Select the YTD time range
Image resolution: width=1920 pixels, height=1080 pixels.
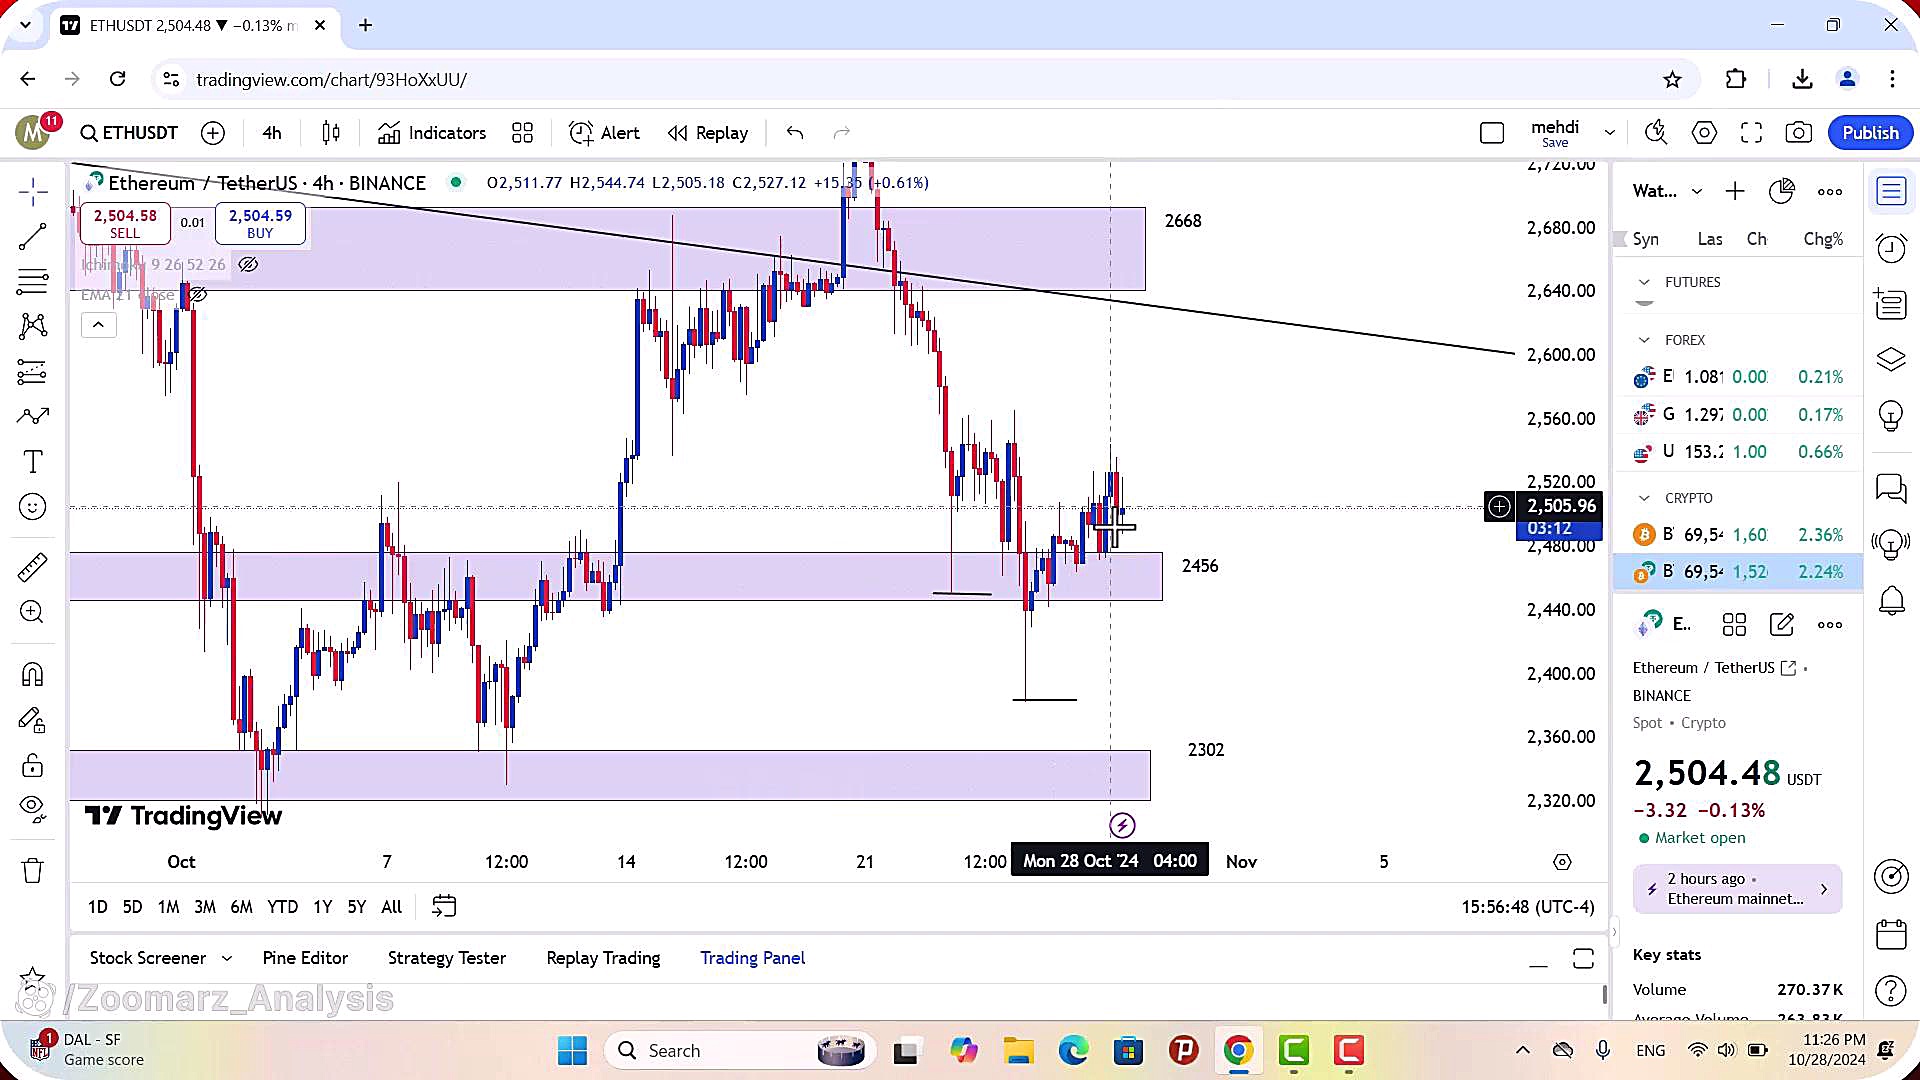coord(282,907)
